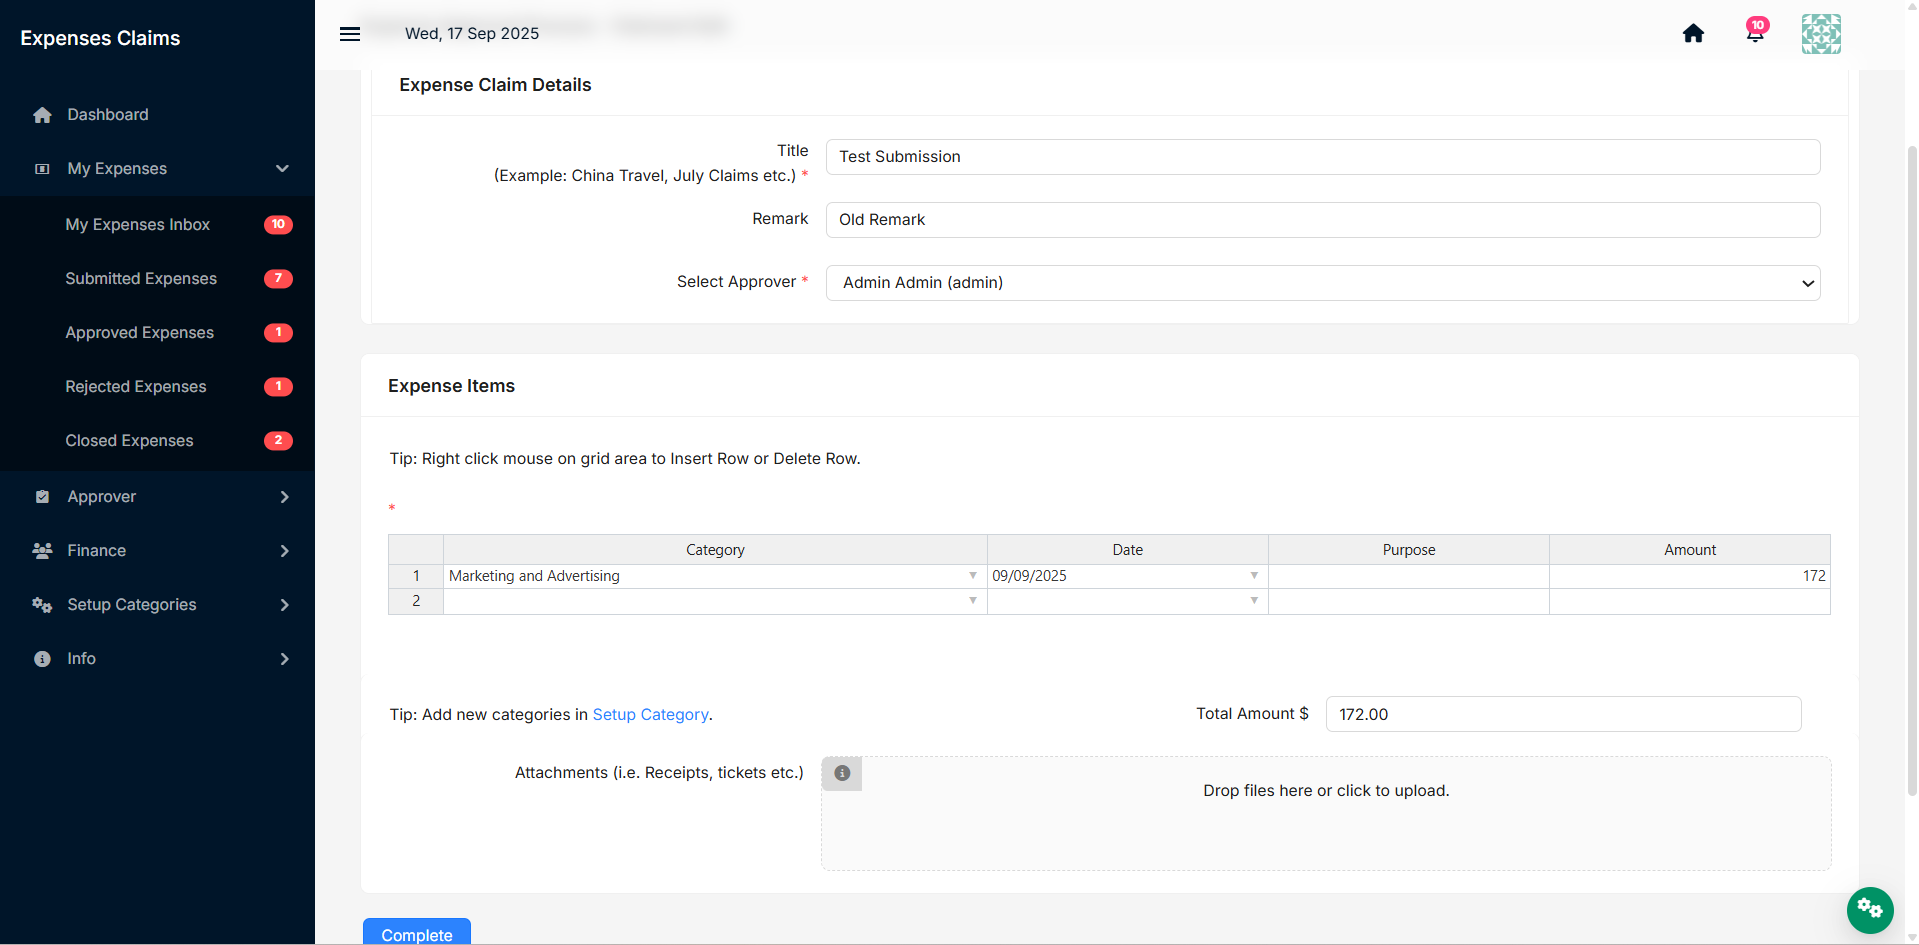
Task: Open row 1 Category dropdown arrow
Action: click(973, 576)
